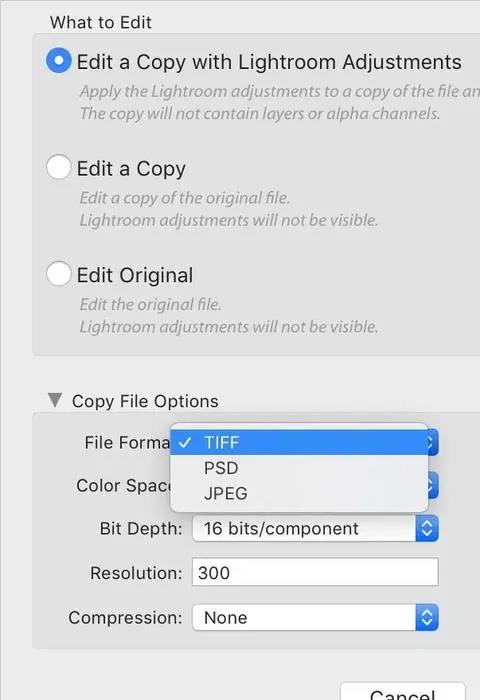Select the Edit Original radio option
Image resolution: width=480 pixels, height=700 pixels.
(x=58, y=274)
